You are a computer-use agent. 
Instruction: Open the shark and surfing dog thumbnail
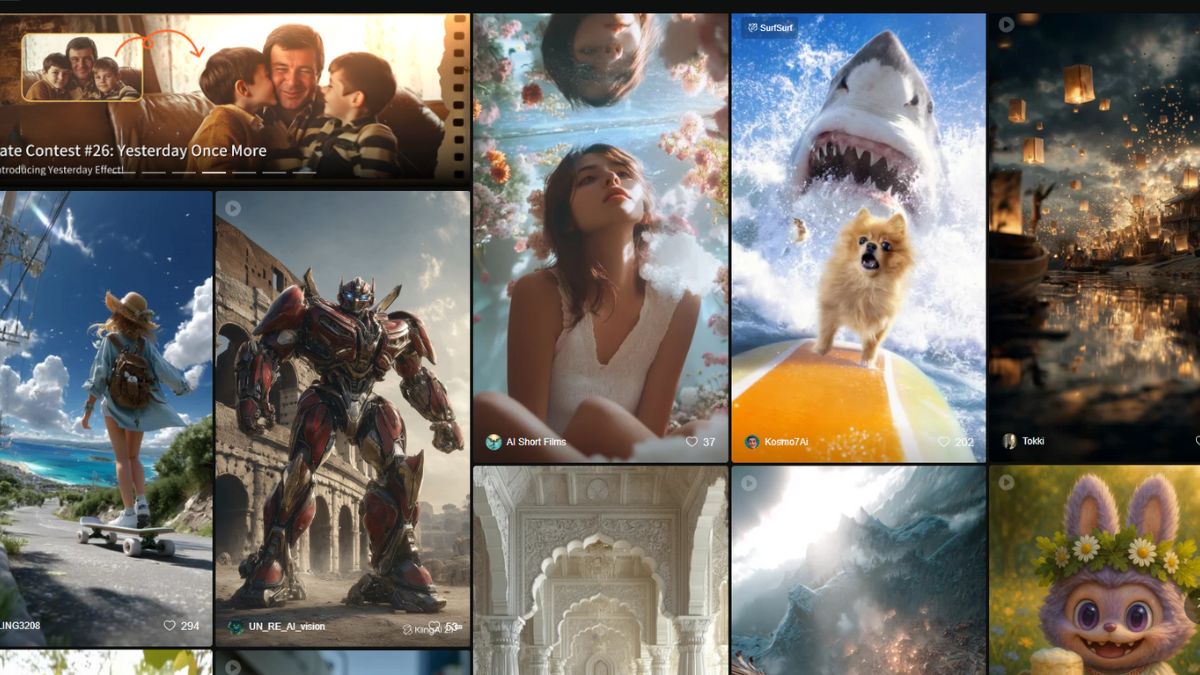[x=858, y=238]
